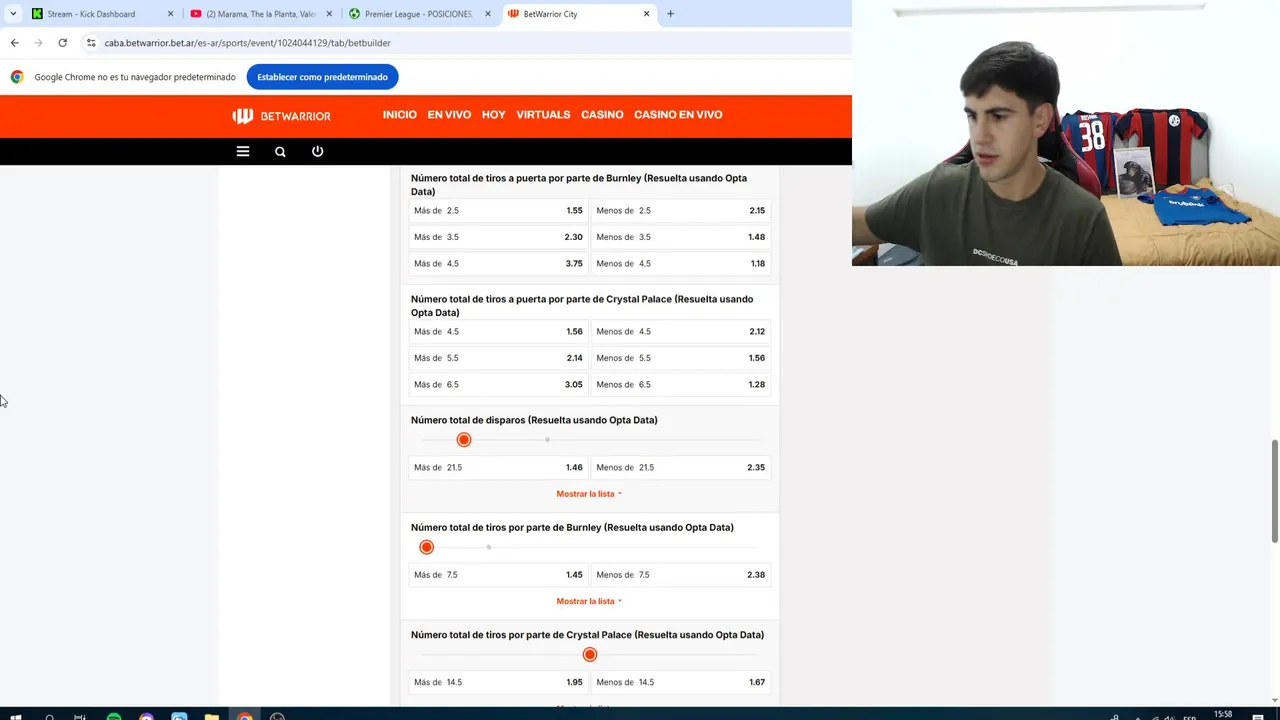Open the INICIO menu item
The height and width of the screenshot is (720, 1280).
coord(399,115)
